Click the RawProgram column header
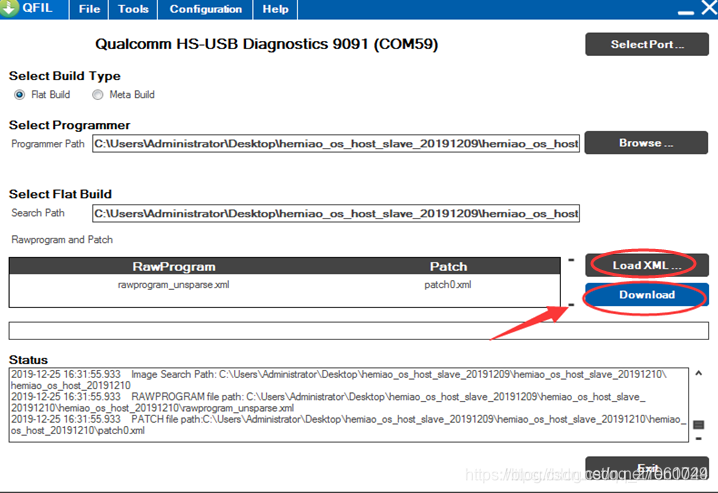 click(x=174, y=266)
